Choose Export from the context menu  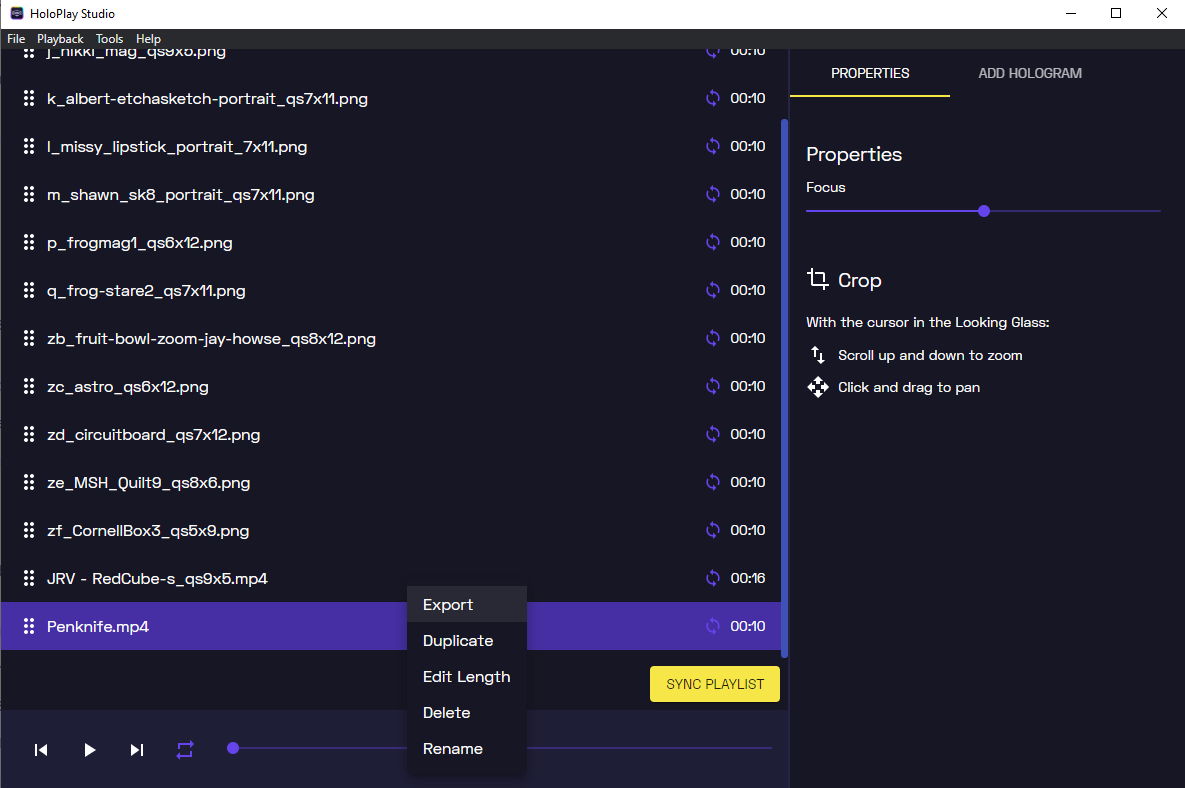[x=448, y=605]
